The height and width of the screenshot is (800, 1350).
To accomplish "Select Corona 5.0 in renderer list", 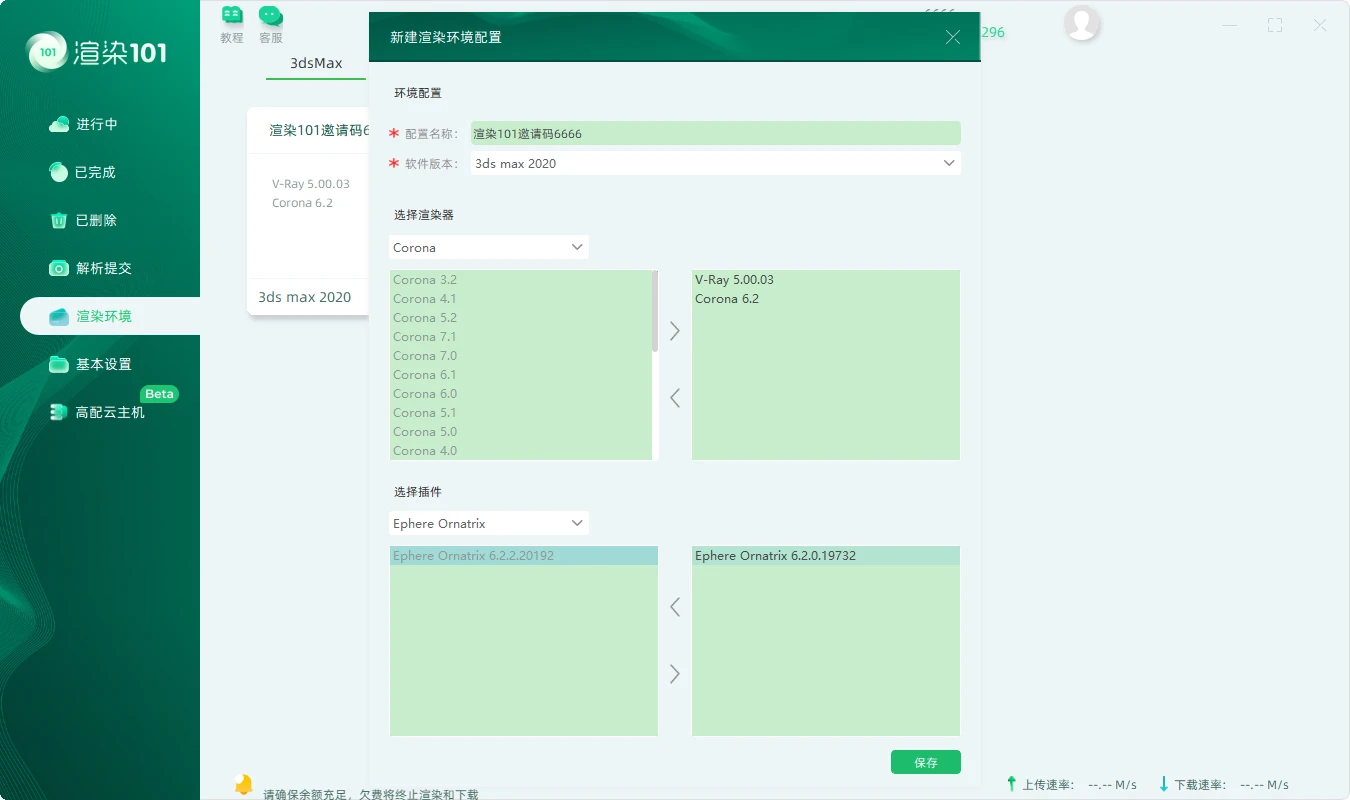I will [x=521, y=432].
